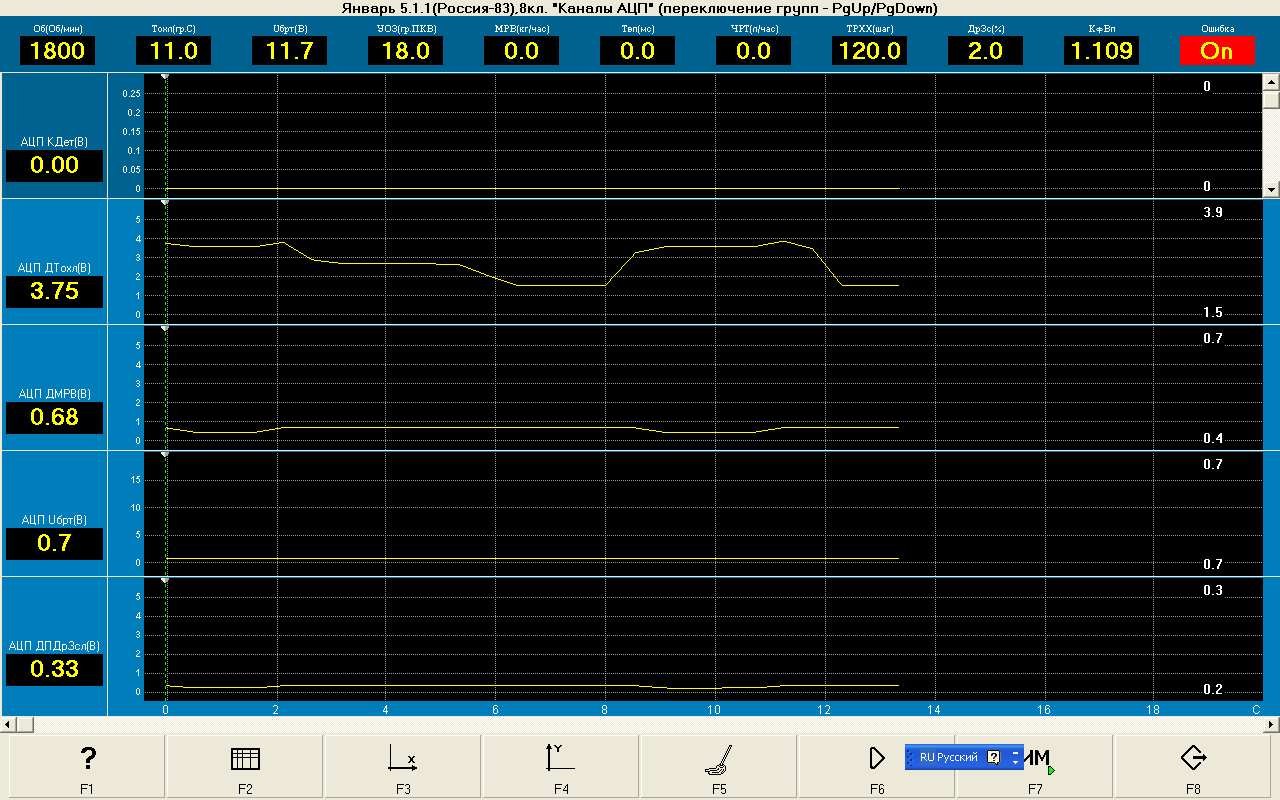Click the ДТохл maximum reading 3.9
Viewport: 1280px width, 800px height.
coord(1212,213)
